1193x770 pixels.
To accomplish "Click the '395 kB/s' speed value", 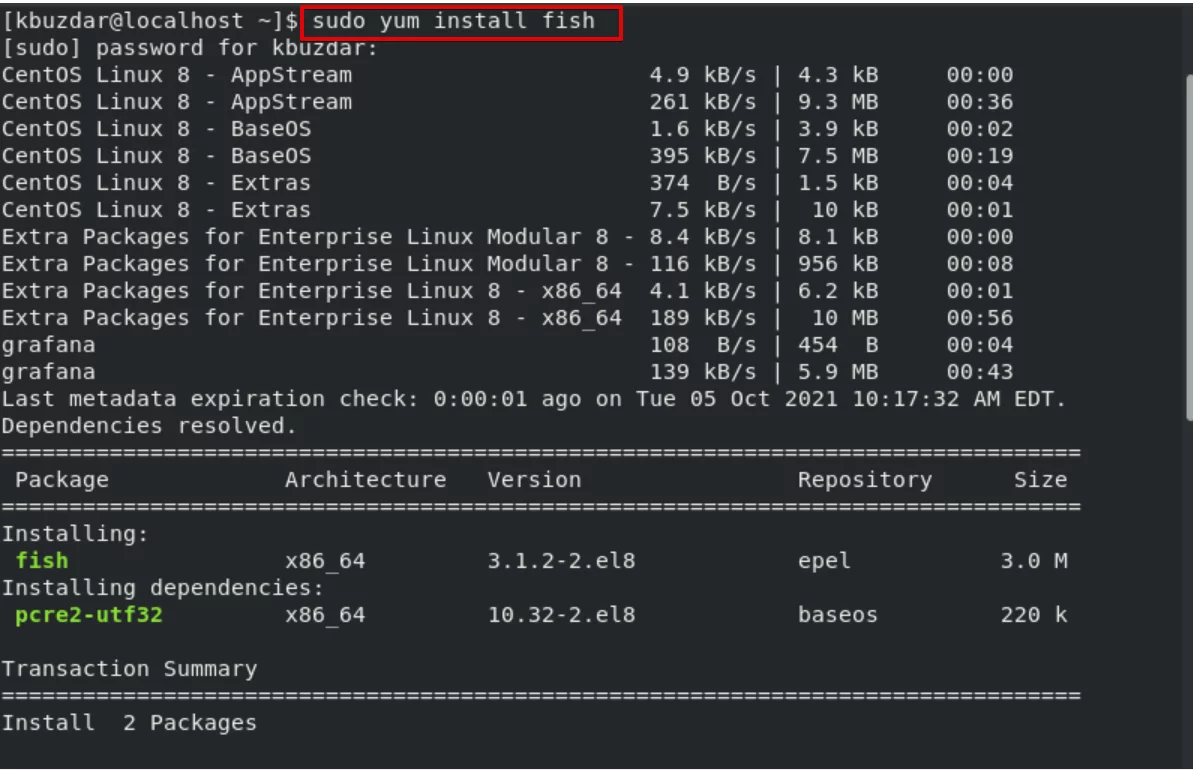I will tap(703, 156).
